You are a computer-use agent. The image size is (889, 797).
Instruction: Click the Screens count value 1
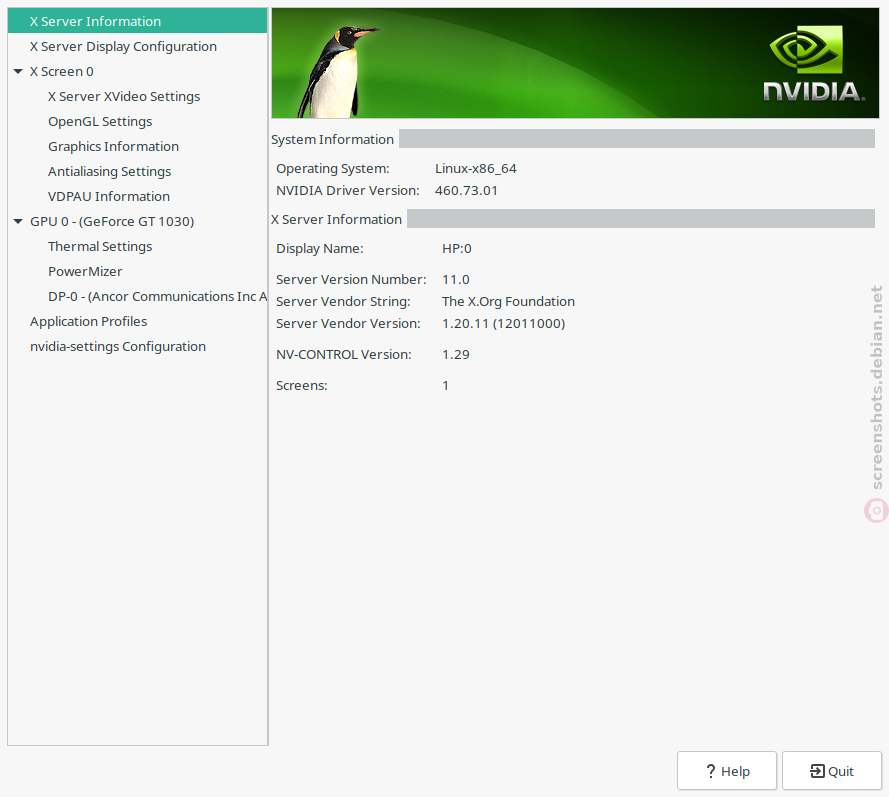point(446,385)
